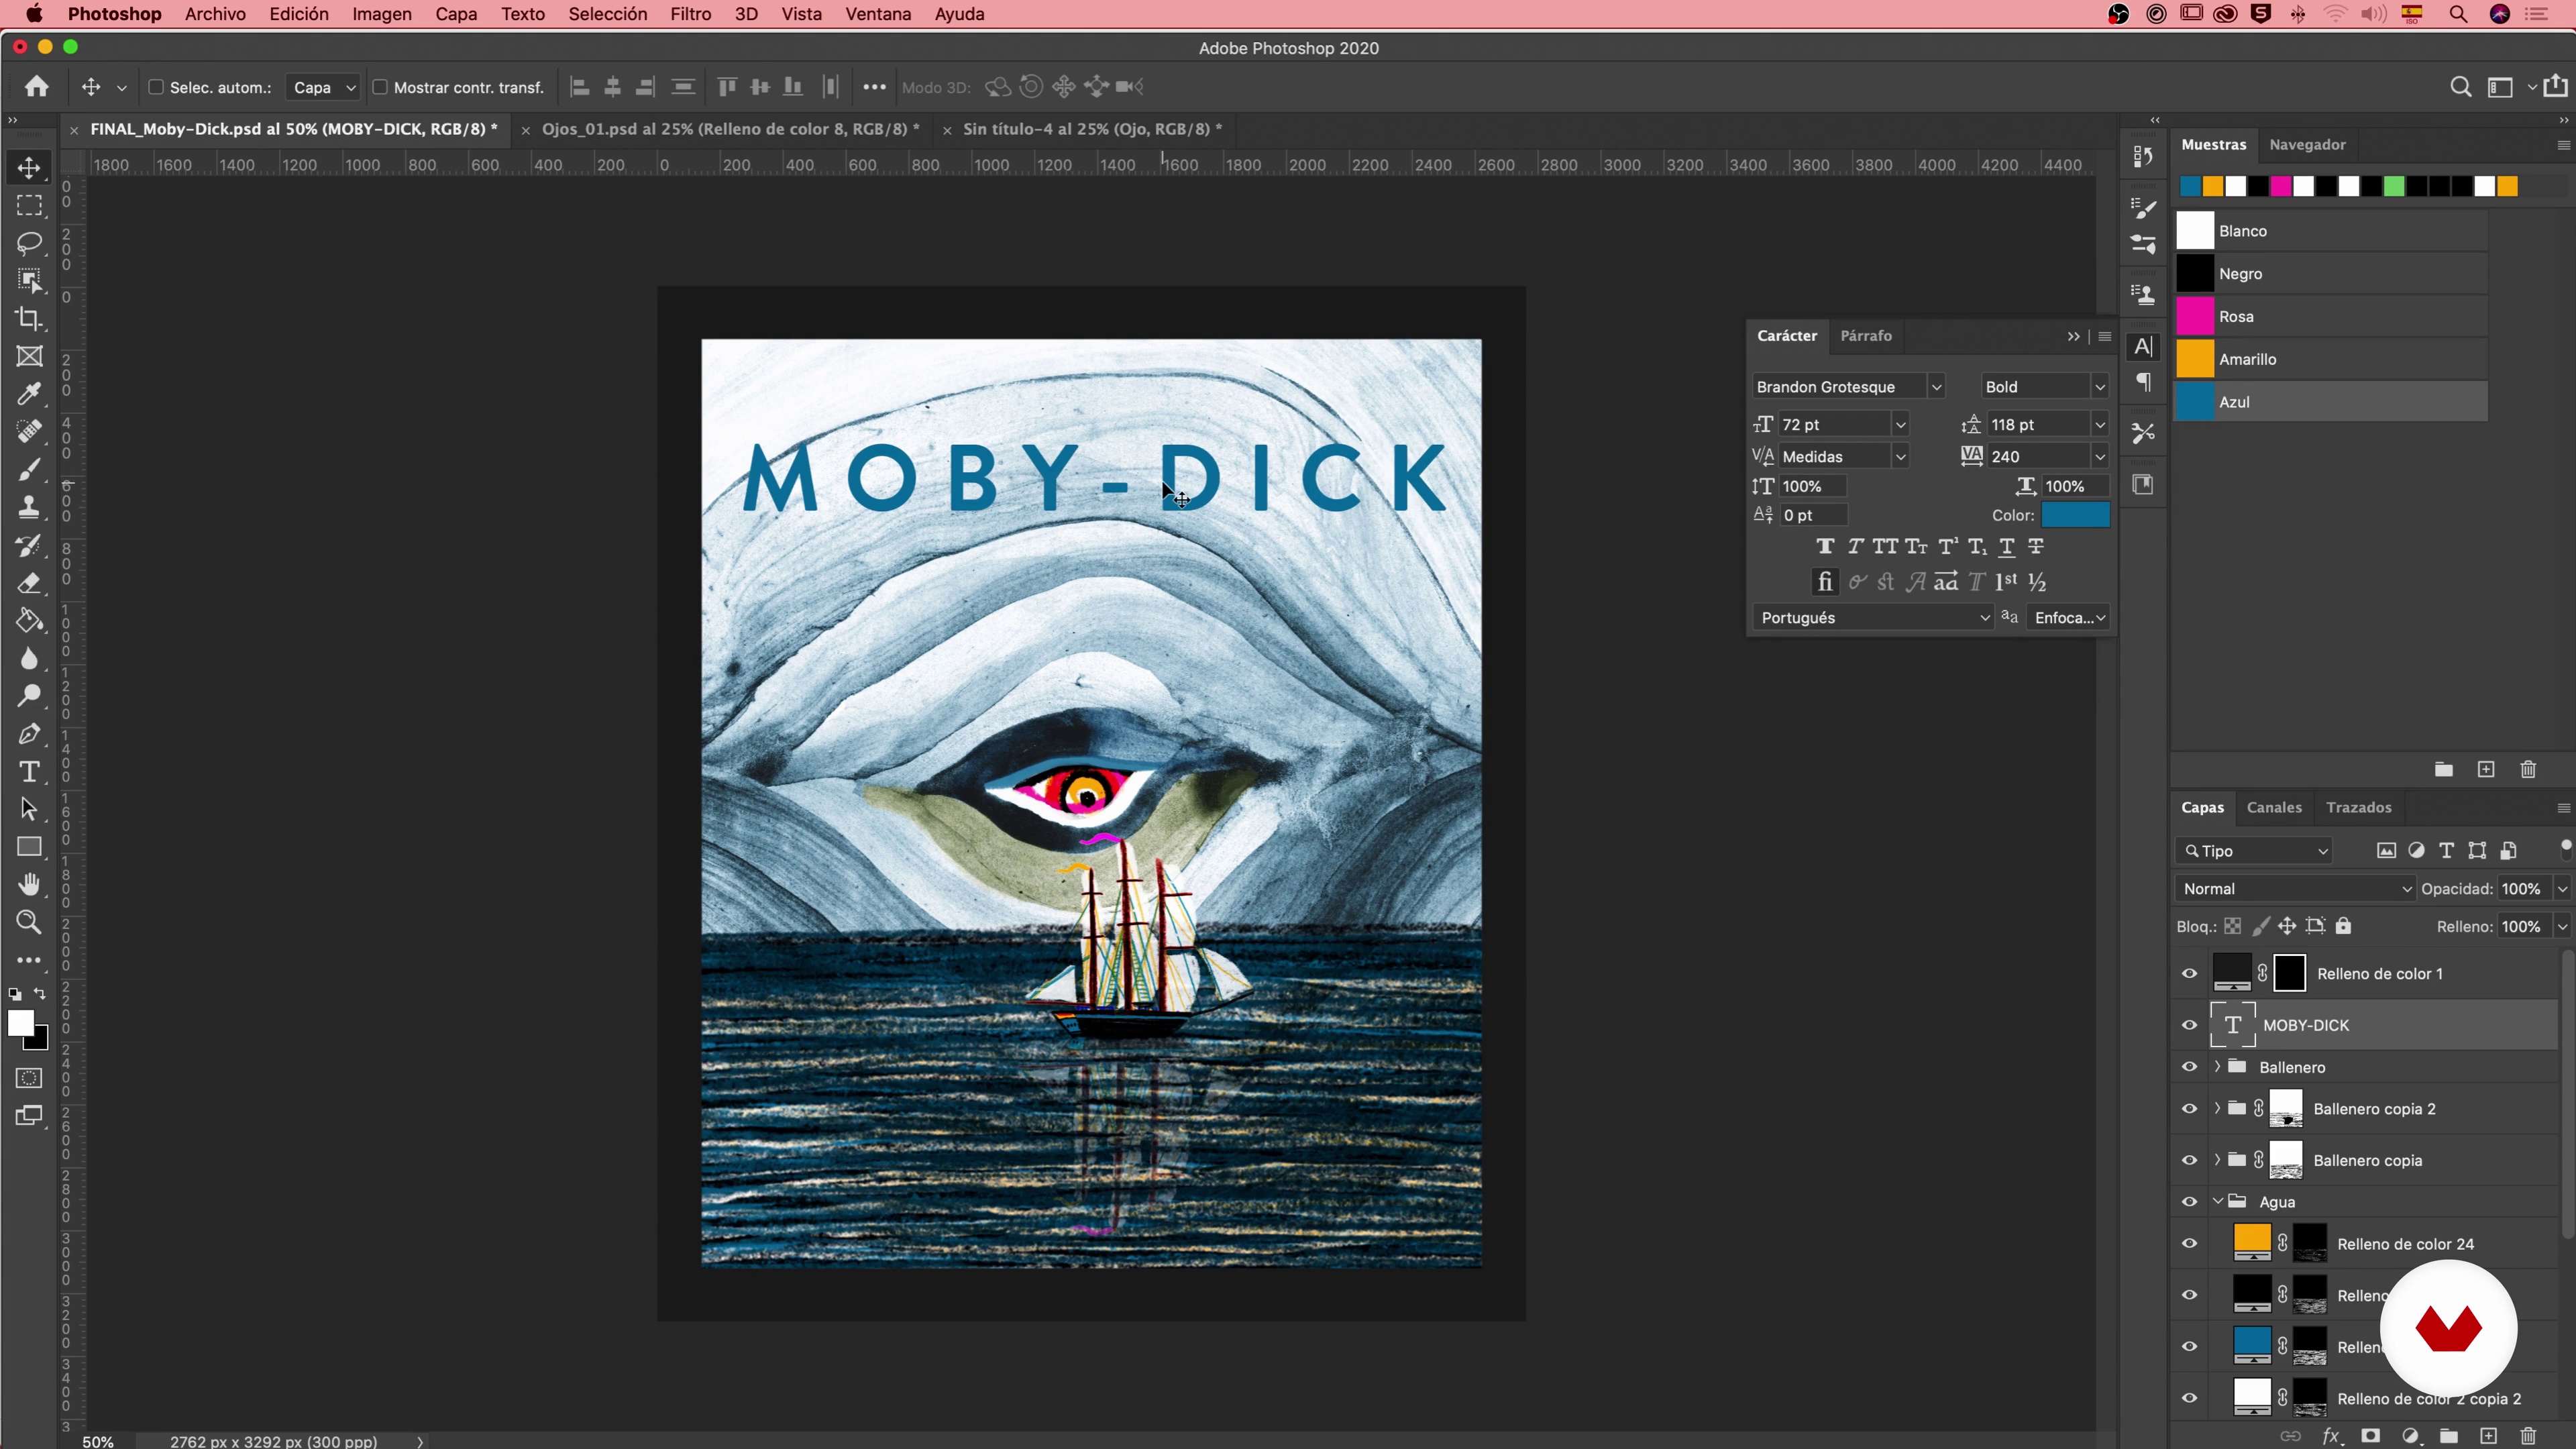Viewport: 2576px width, 1449px height.
Task: Hide the Relleno de color 24 layer
Action: click(2189, 1244)
